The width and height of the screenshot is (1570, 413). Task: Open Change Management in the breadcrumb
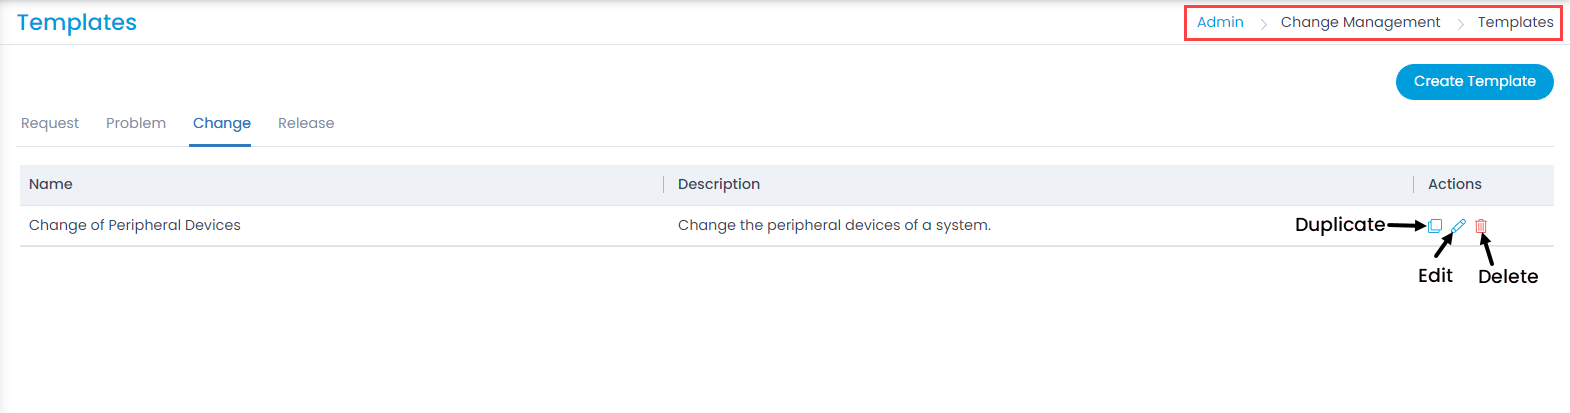[1360, 22]
